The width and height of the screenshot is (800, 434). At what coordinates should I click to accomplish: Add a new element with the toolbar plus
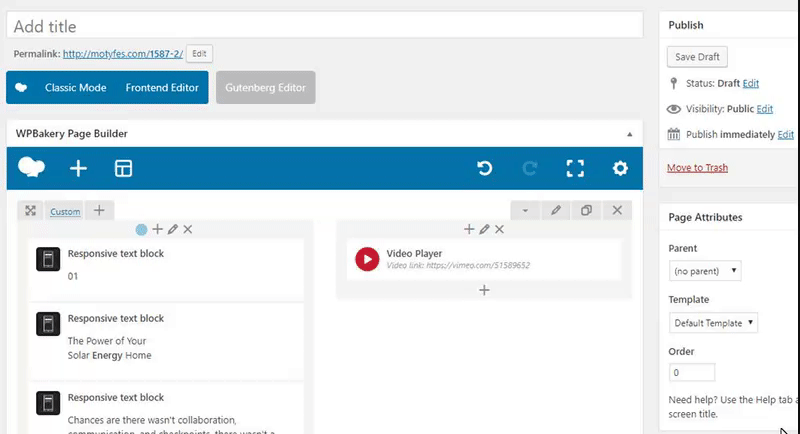tap(78, 168)
